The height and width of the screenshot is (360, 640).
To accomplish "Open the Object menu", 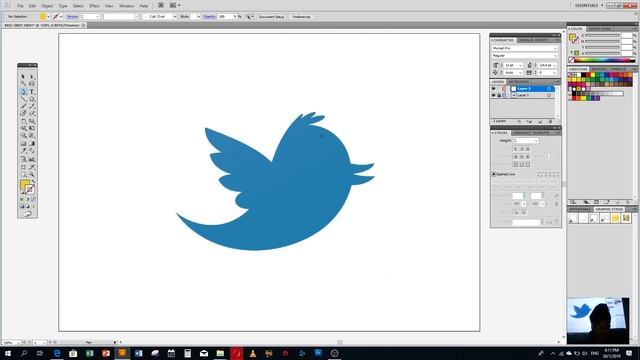I will (x=47, y=6).
